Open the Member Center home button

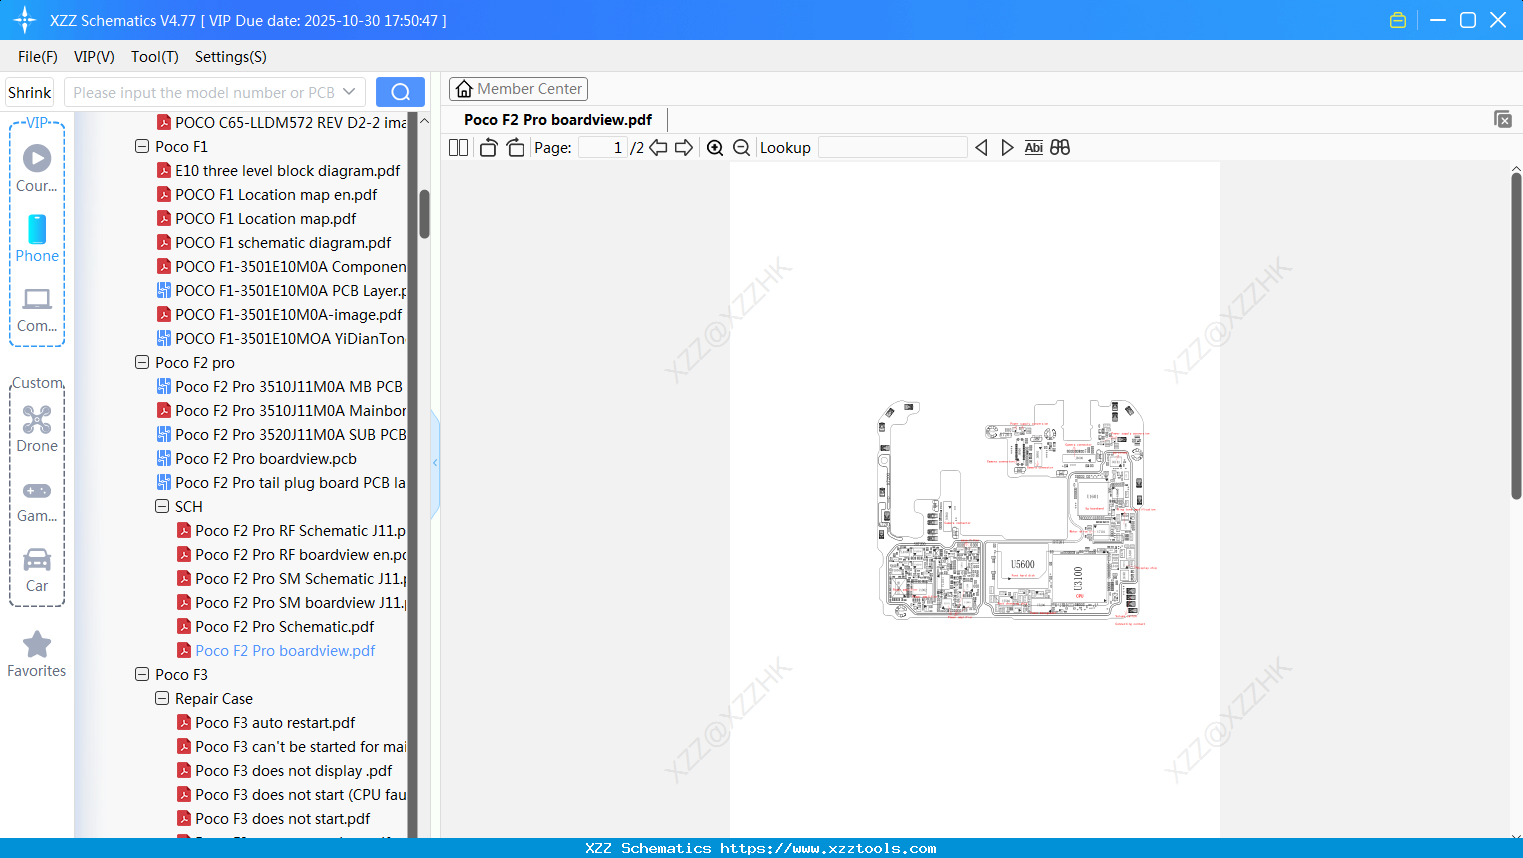(x=518, y=89)
